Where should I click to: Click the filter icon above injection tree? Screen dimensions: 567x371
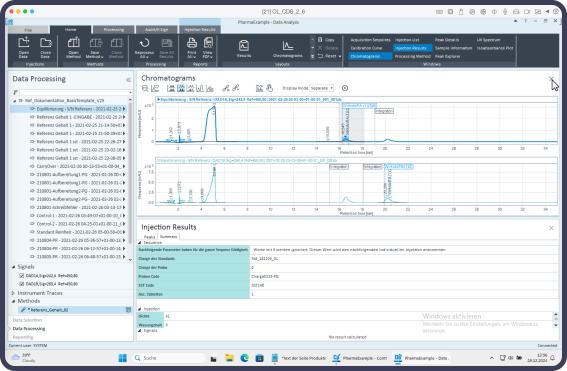(15, 93)
